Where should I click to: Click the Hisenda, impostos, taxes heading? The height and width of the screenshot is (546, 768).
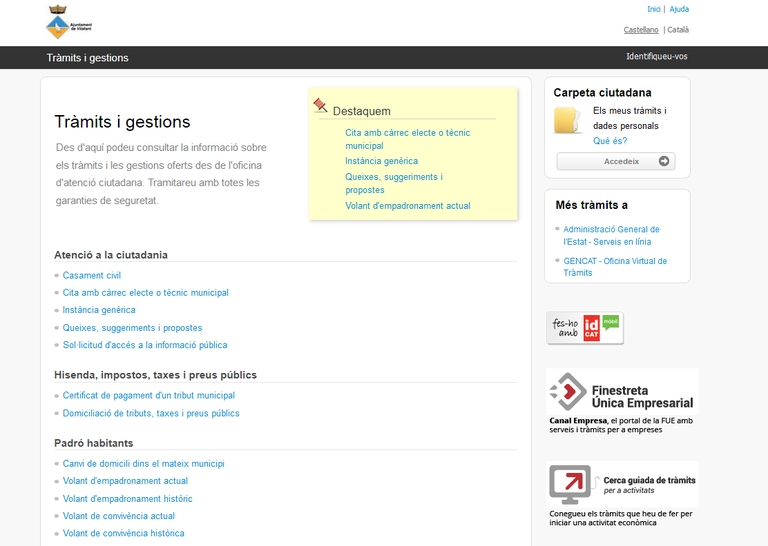(x=155, y=375)
